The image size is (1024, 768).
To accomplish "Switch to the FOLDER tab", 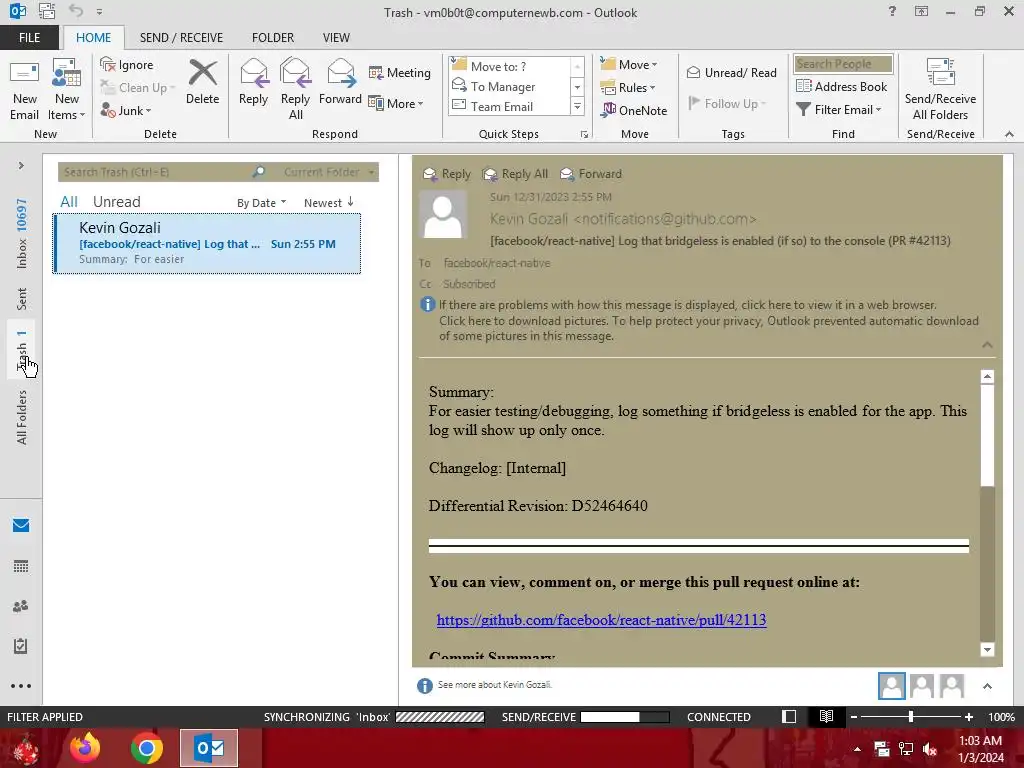I will tap(273, 38).
